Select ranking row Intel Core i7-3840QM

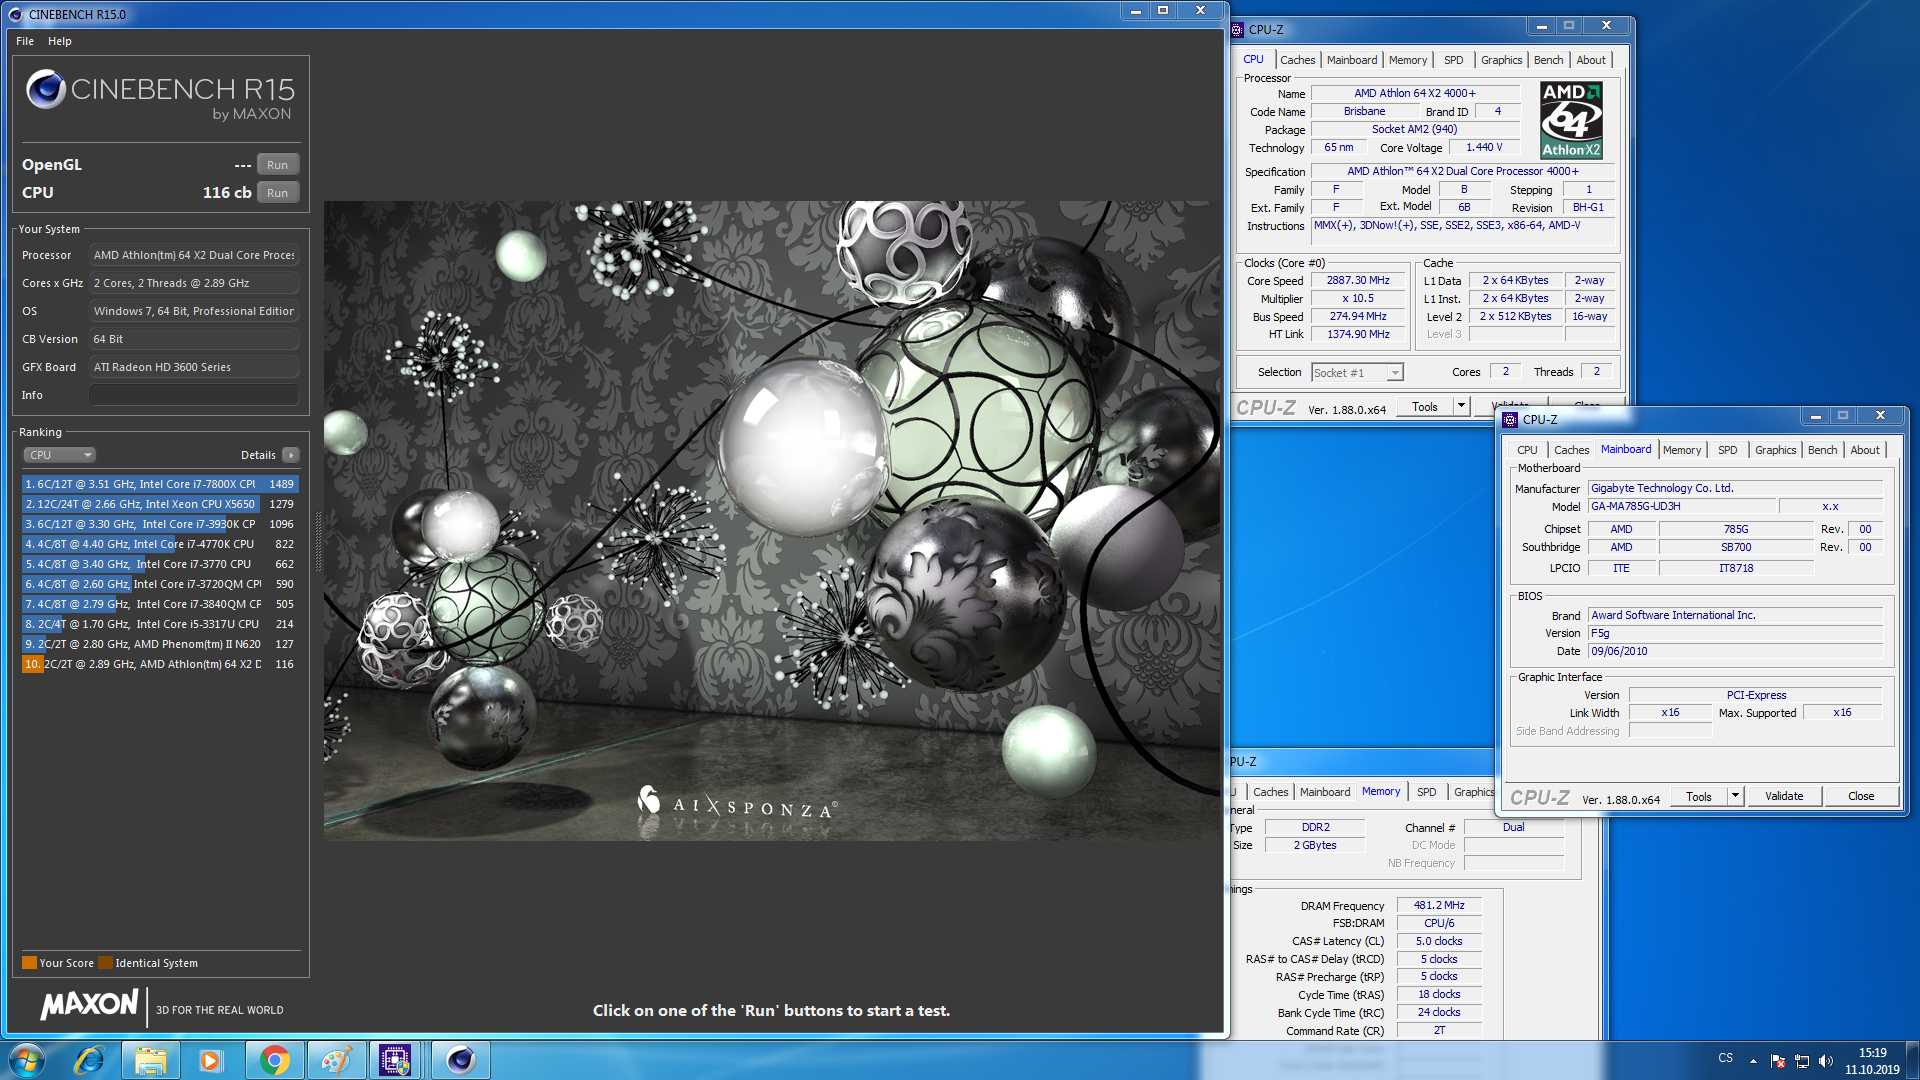(160, 604)
